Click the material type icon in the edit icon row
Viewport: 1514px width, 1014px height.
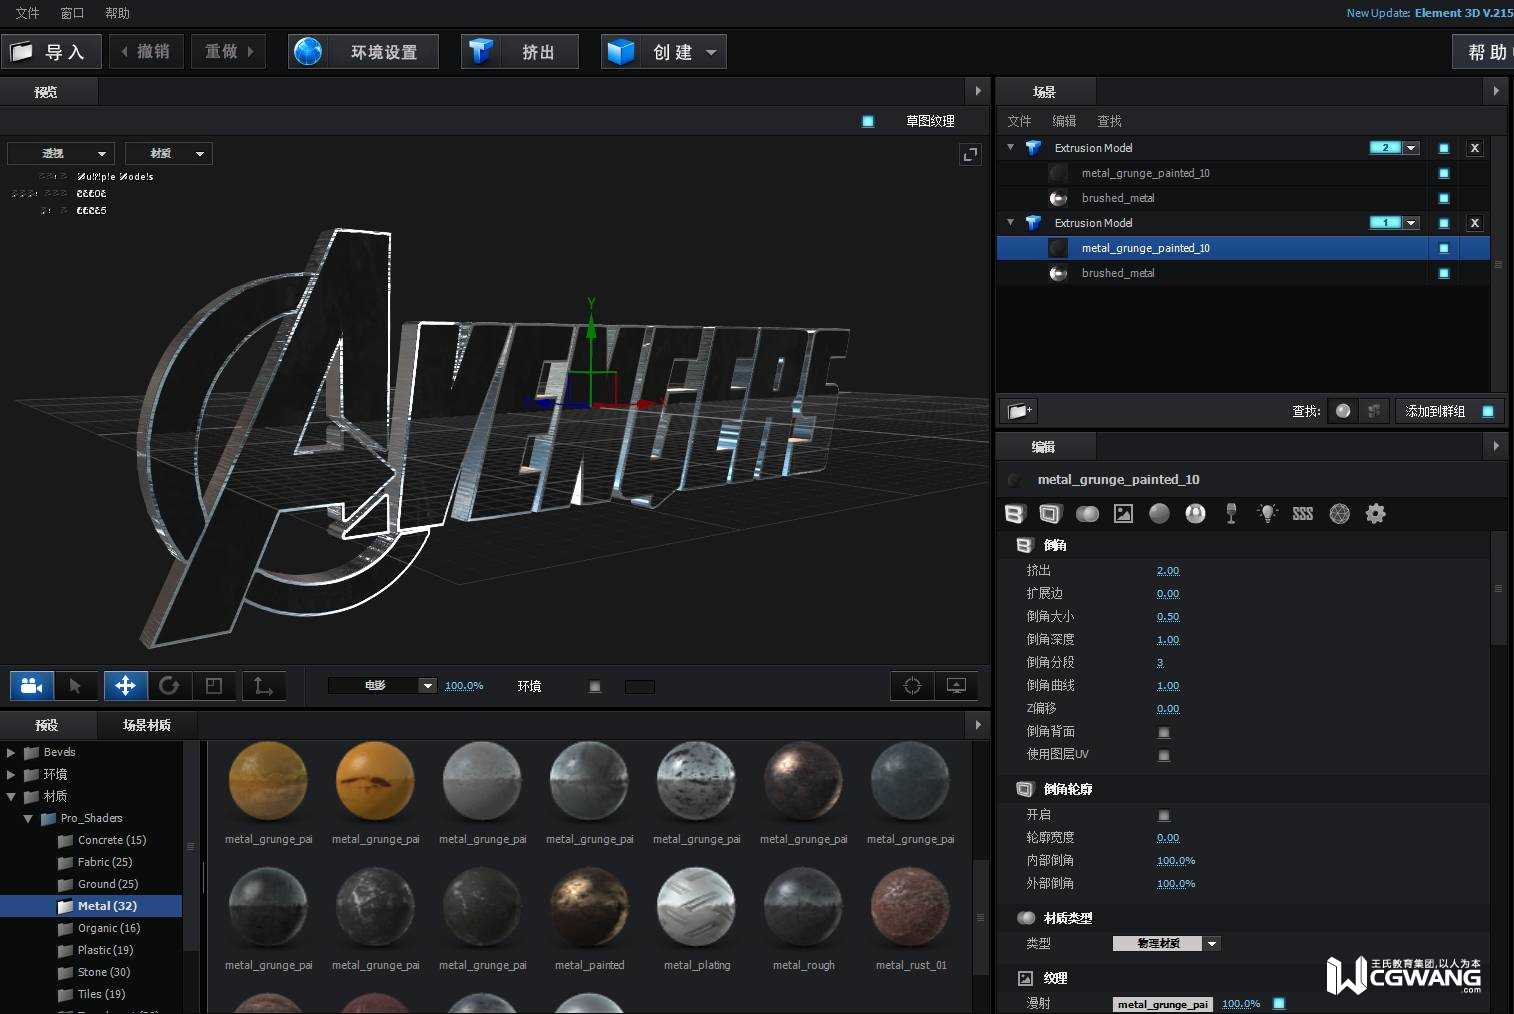(1087, 514)
